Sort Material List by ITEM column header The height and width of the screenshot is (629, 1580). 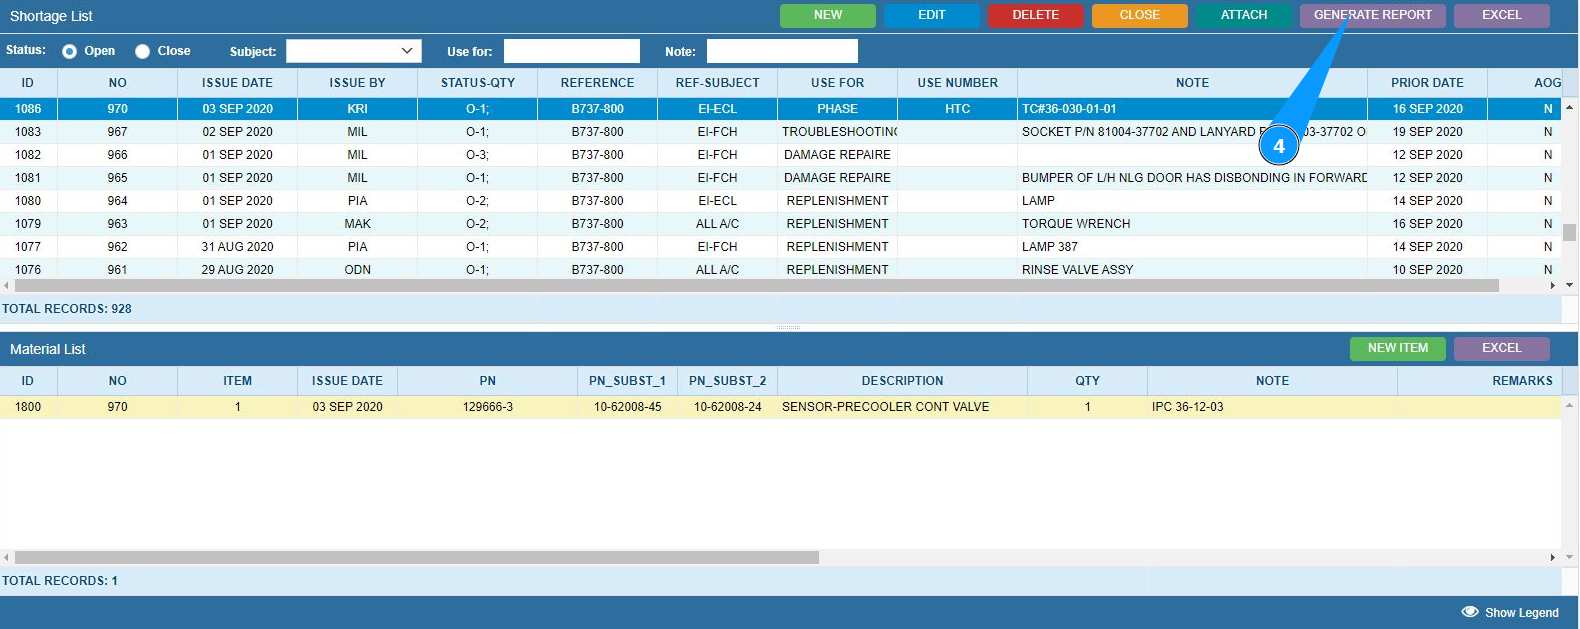pos(237,381)
